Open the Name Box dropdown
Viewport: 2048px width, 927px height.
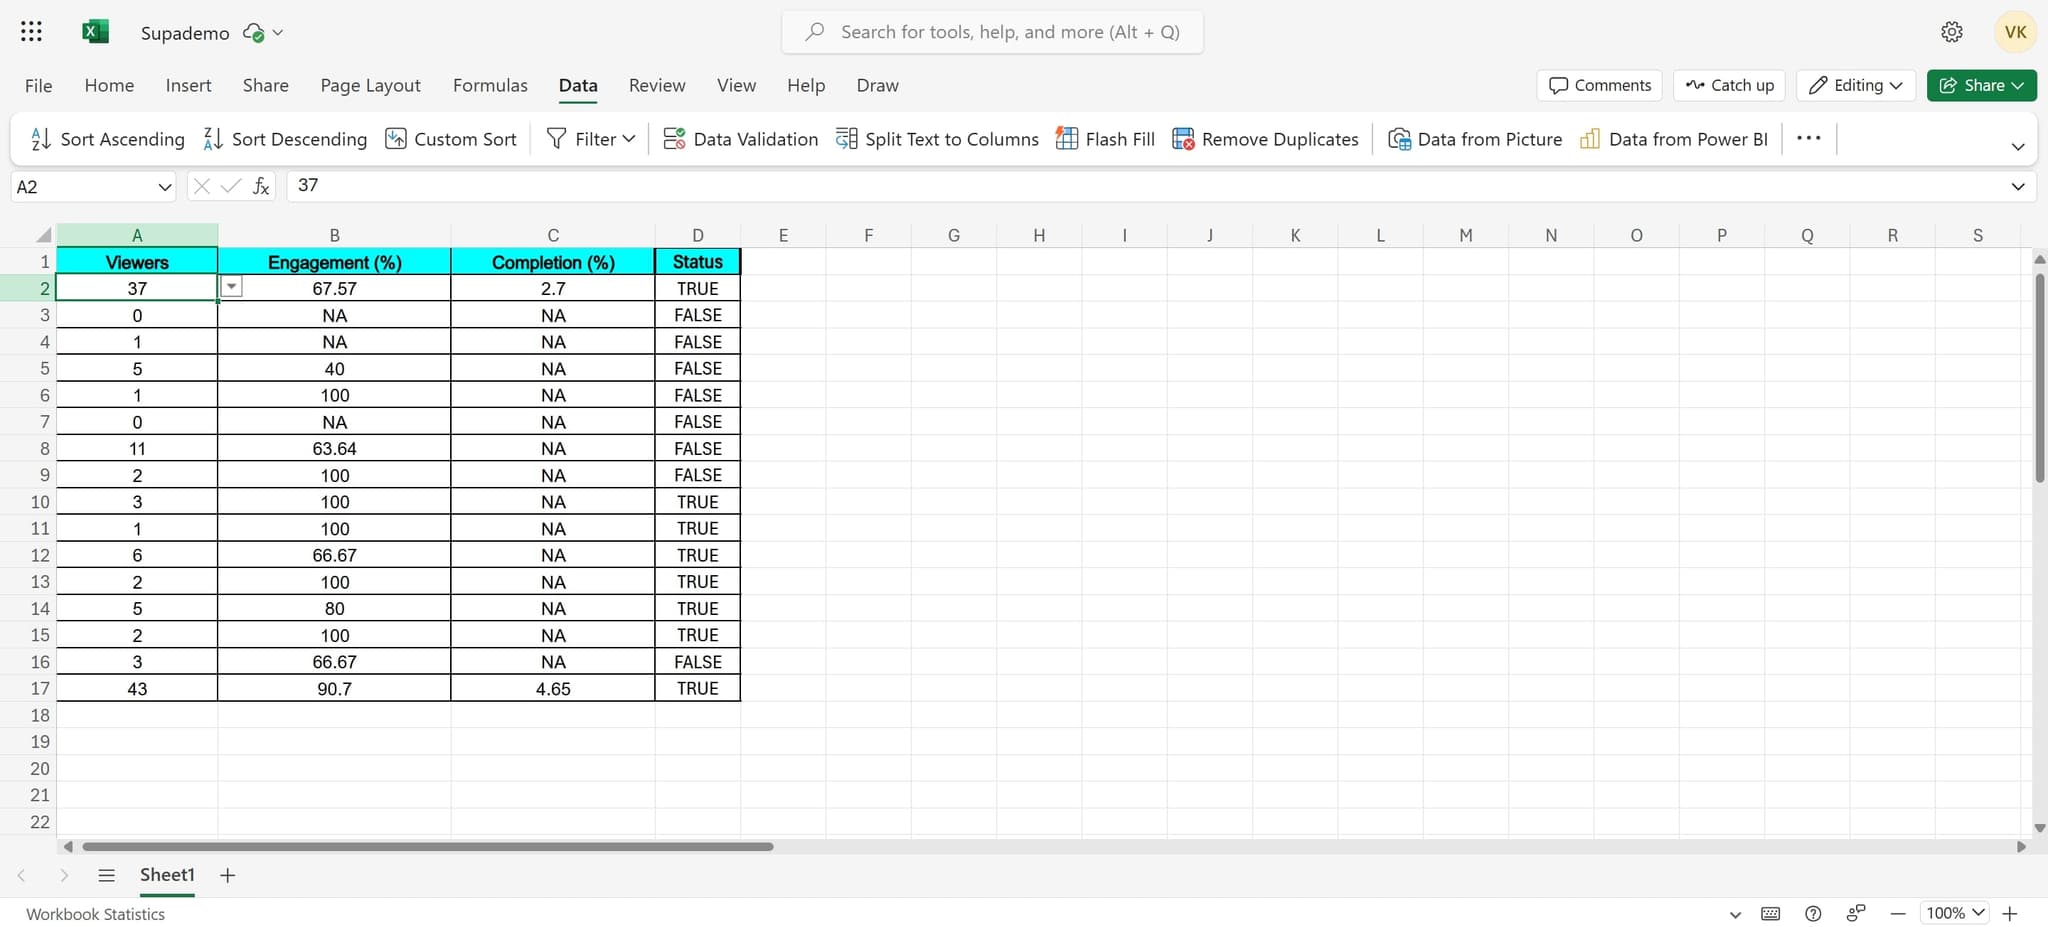click(x=163, y=187)
